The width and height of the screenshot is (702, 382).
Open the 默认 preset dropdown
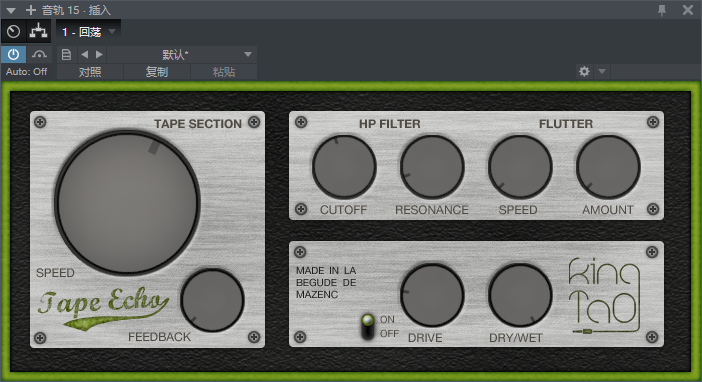[182, 55]
